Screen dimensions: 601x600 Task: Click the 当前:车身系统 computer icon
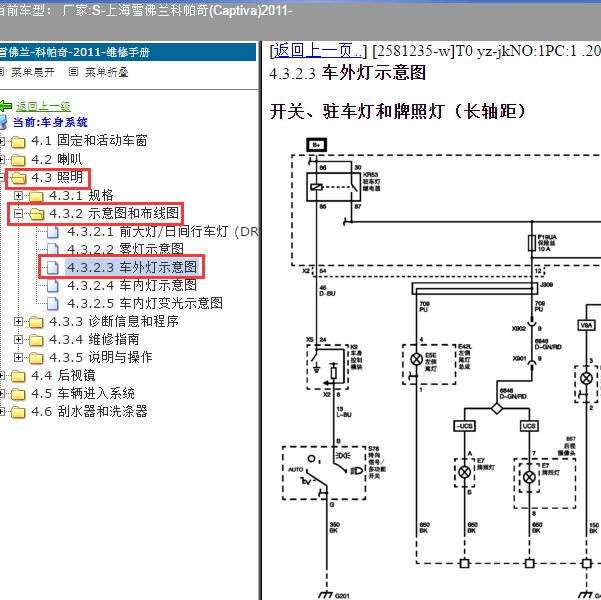tap(3, 122)
